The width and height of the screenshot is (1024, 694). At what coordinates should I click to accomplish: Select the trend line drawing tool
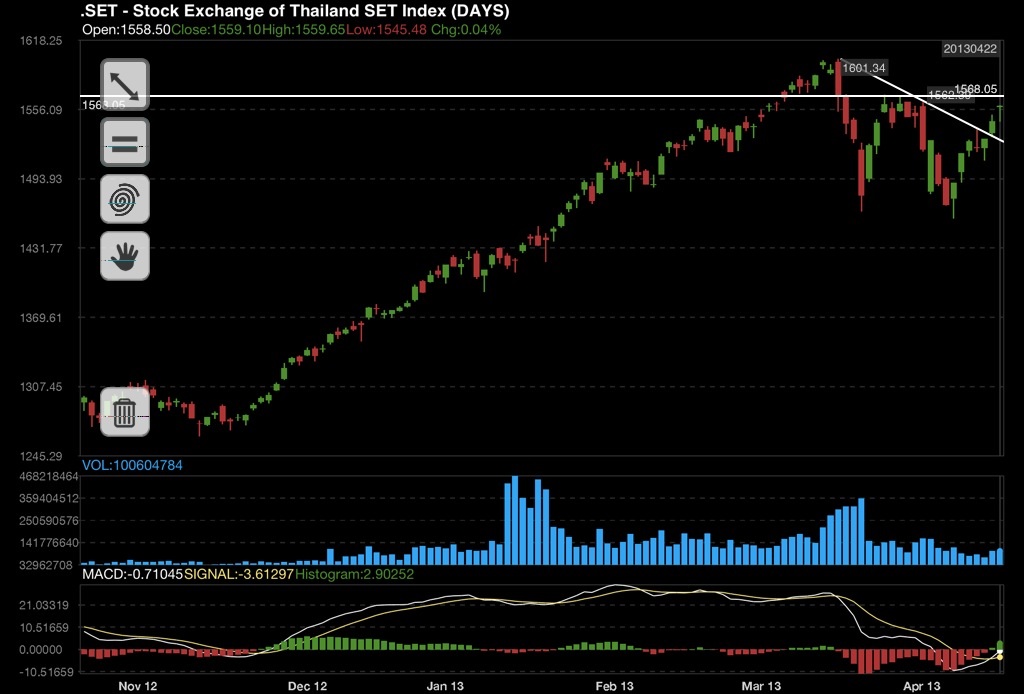point(125,85)
